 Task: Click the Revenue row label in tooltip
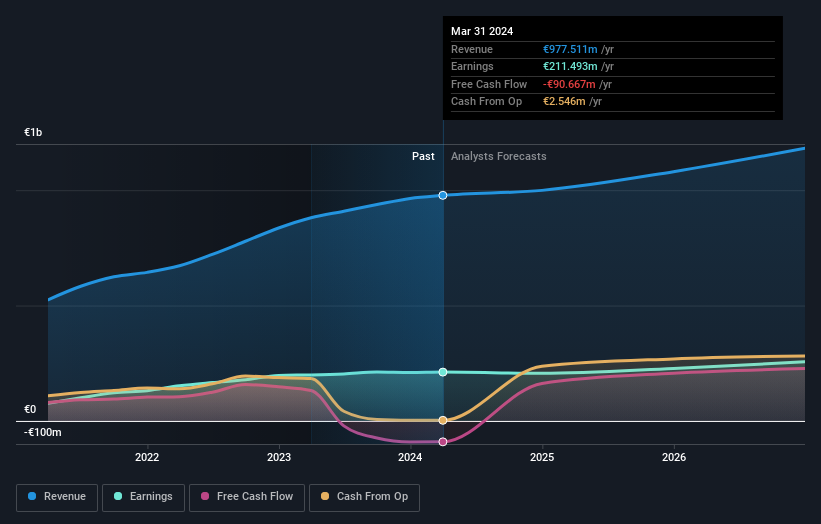472,49
